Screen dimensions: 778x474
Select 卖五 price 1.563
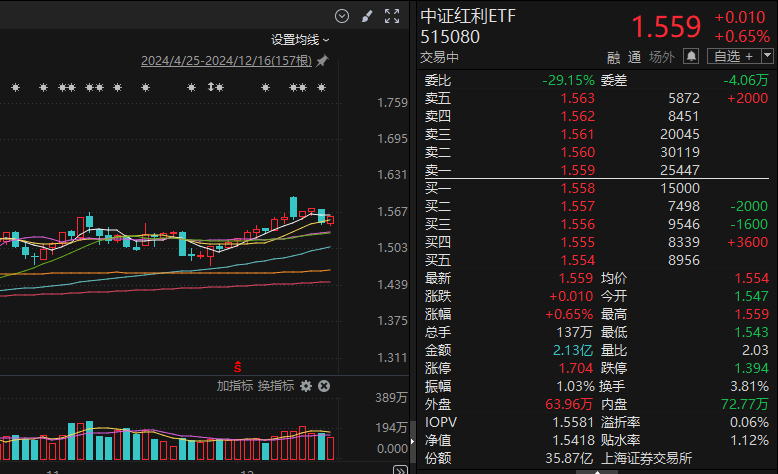(x=578, y=98)
